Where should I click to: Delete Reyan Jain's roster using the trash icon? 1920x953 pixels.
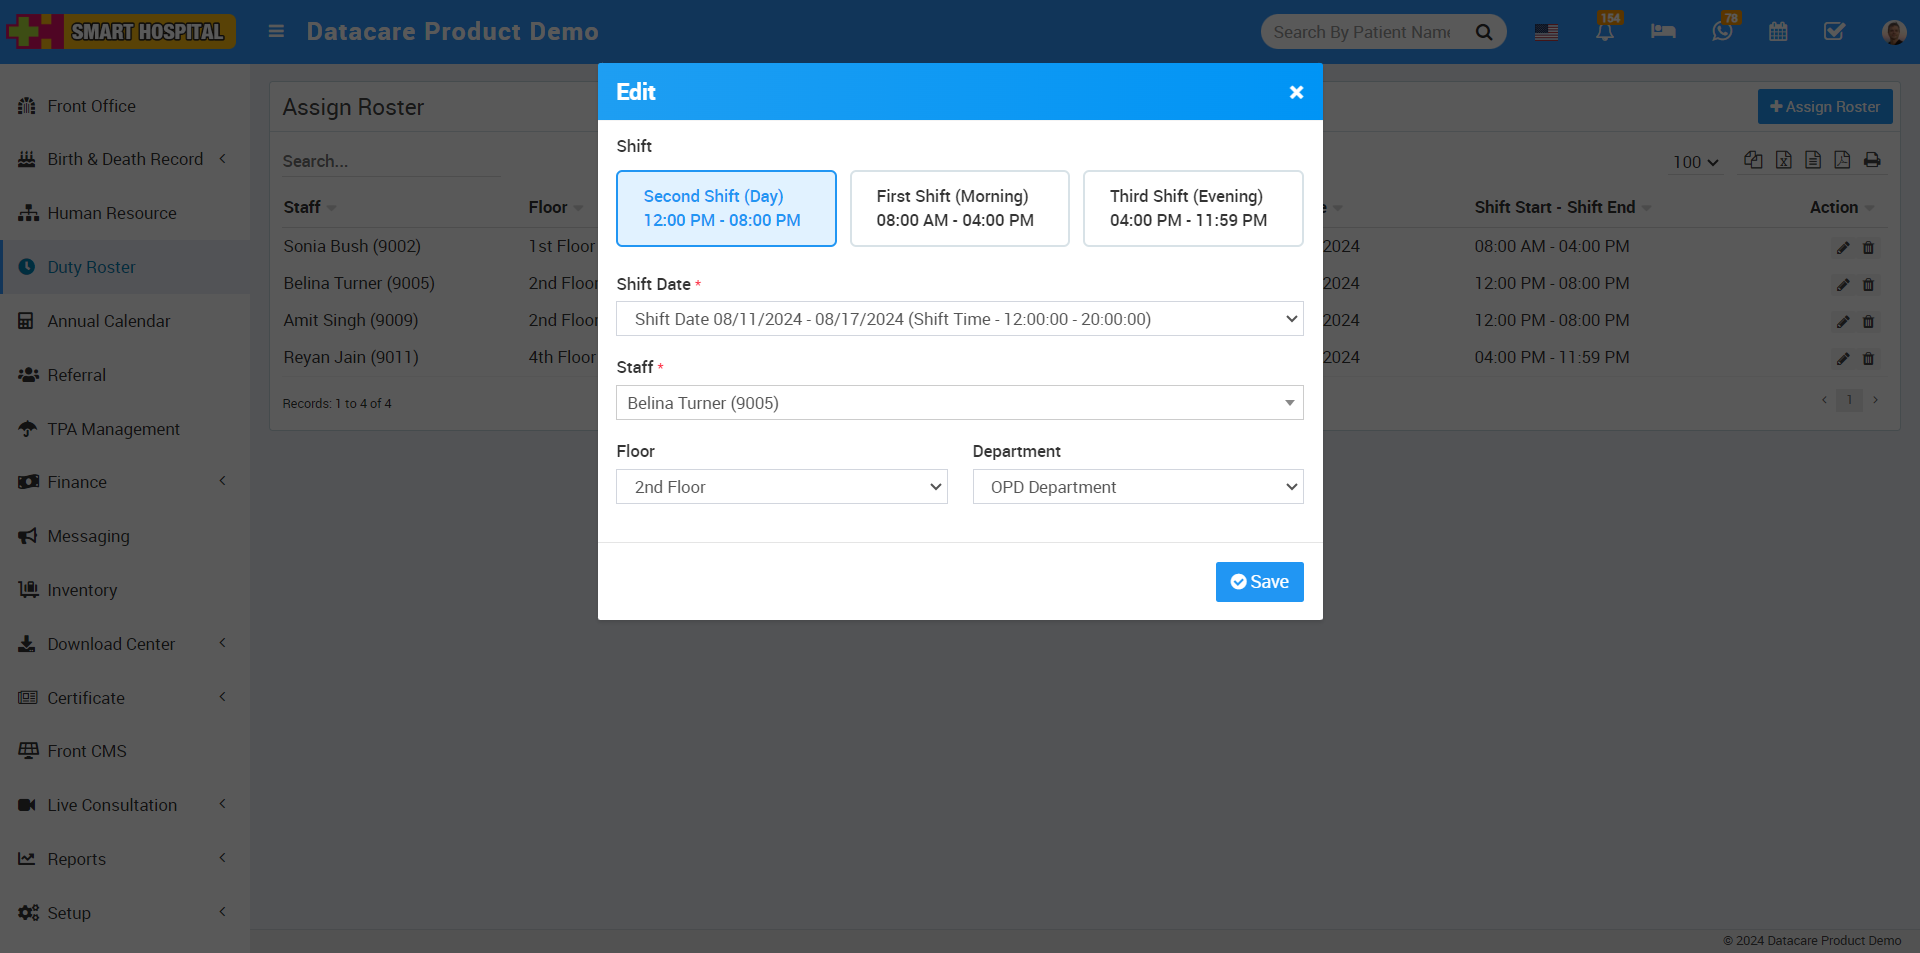(1869, 358)
